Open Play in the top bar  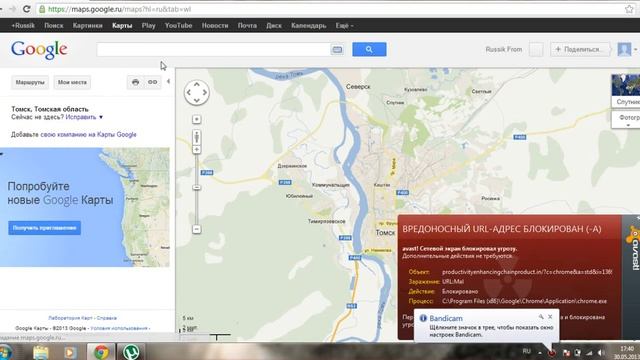coord(149,25)
